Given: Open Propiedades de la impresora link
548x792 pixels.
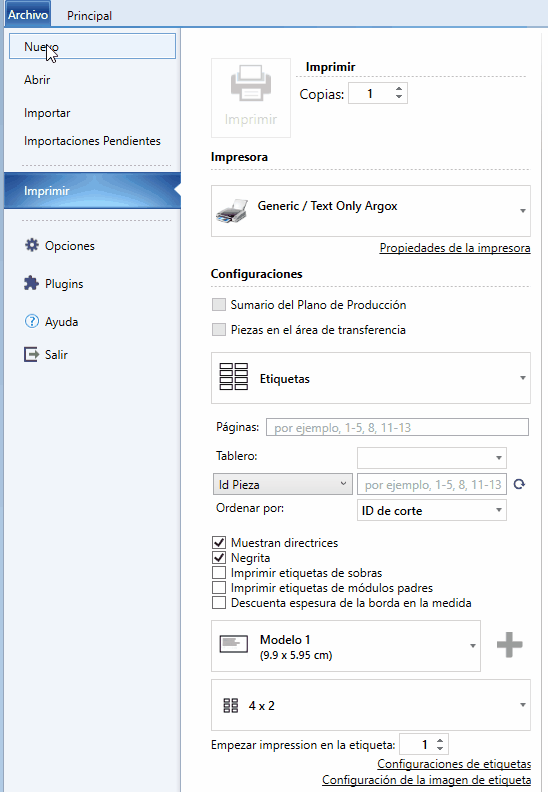Looking at the screenshot, I should tap(455, 248).
